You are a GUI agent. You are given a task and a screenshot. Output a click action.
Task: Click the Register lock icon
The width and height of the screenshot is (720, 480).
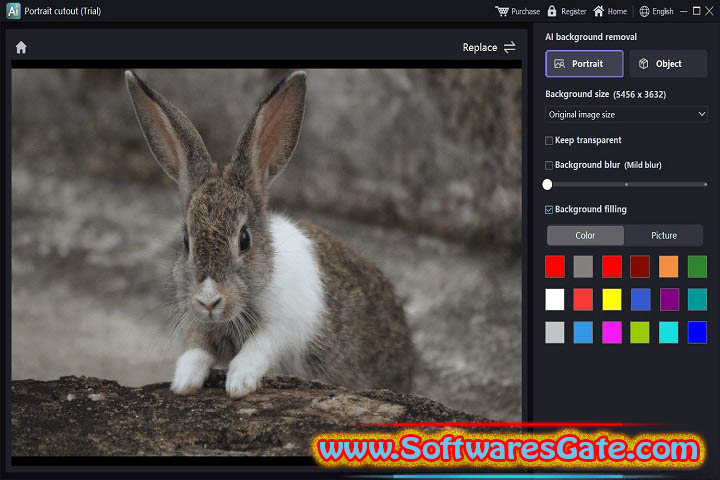coord(552,11)
